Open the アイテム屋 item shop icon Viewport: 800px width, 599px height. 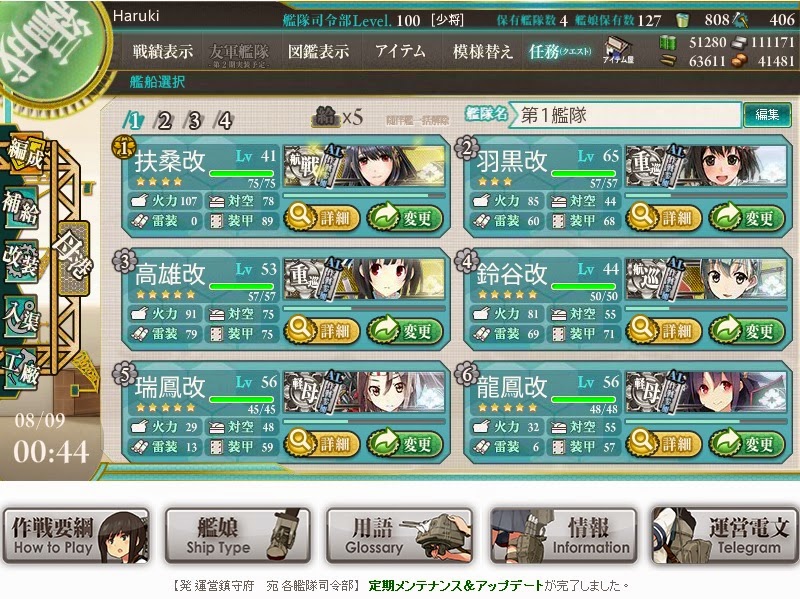618,51
